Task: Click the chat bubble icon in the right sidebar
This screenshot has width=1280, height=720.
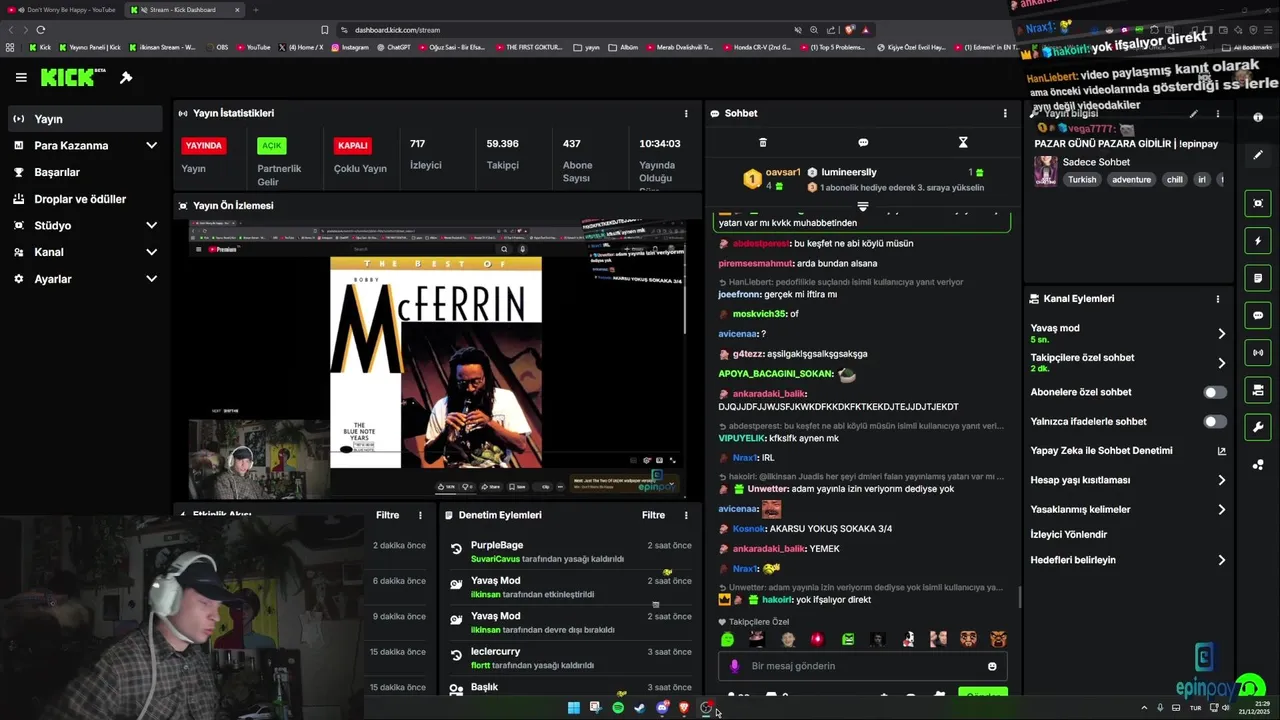Action: tap(1258, 315)
